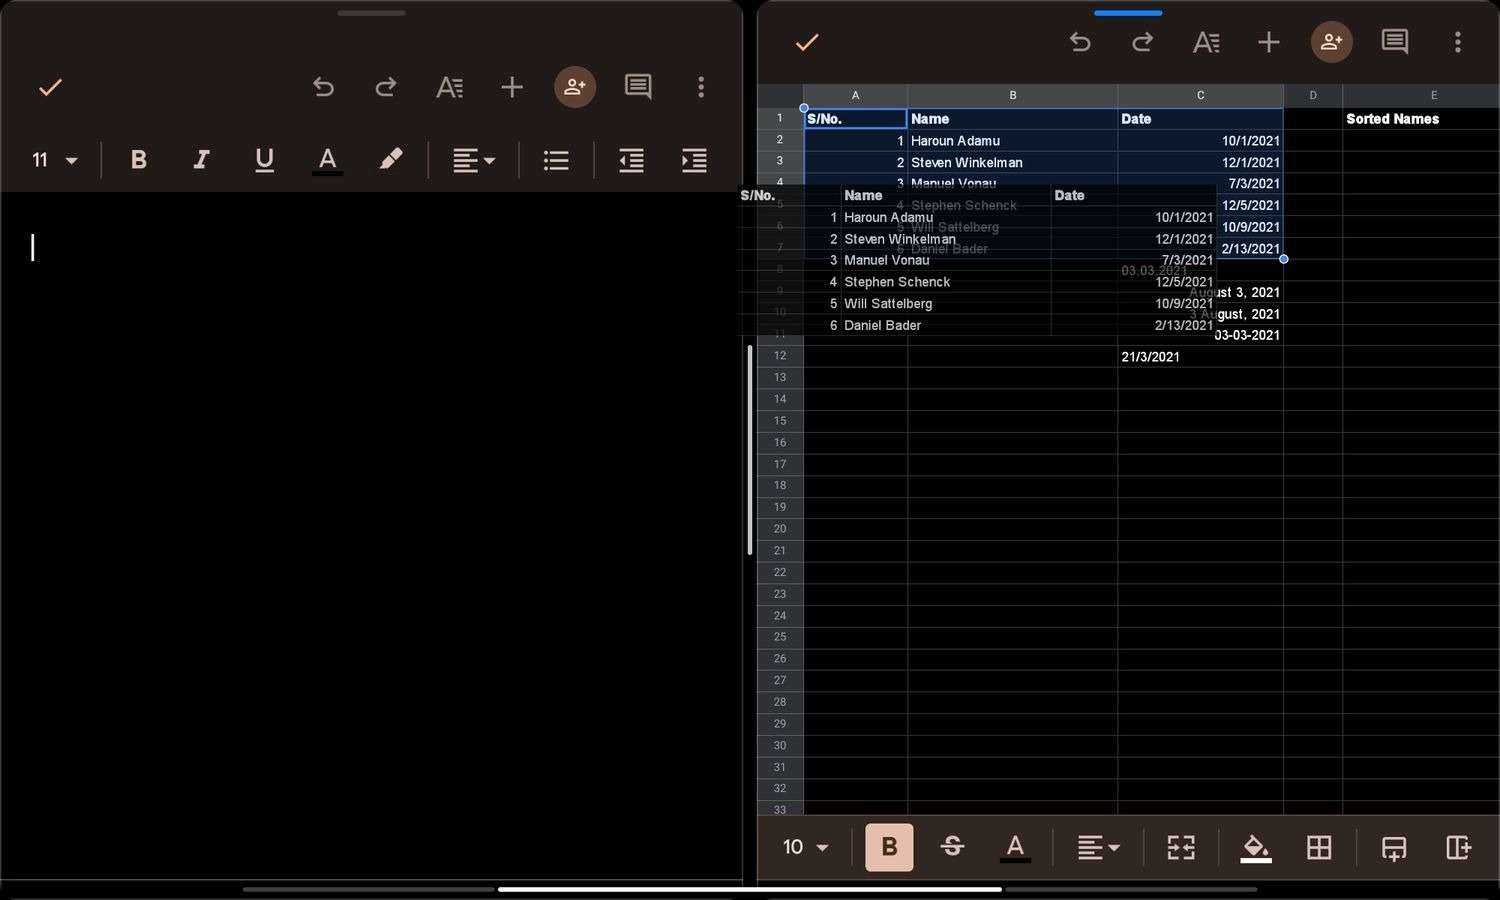The width and height of the screenshot is (1500, 900).
Task: Select row 12 header
Action: tap(780, 356)
